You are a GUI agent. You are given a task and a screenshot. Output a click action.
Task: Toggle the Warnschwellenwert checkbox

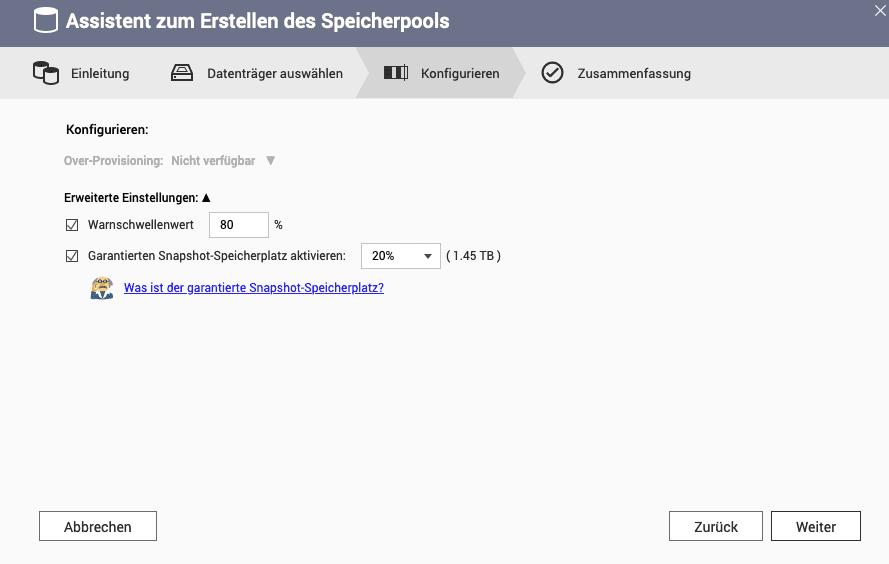(72, 225)
